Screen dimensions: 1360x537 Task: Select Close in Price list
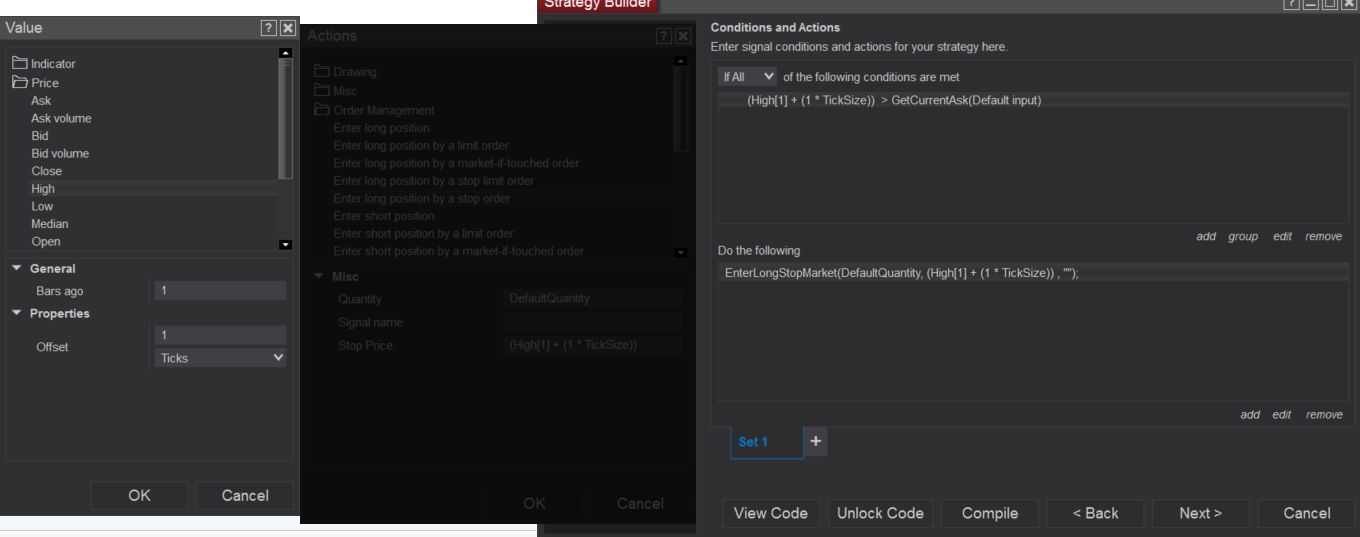click(46, 171)
